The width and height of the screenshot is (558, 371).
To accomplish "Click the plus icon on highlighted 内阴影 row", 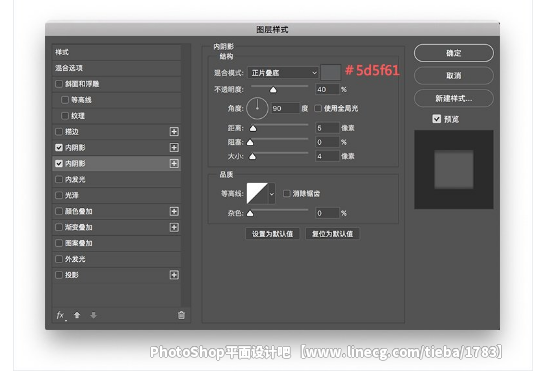I will (174, 163).
